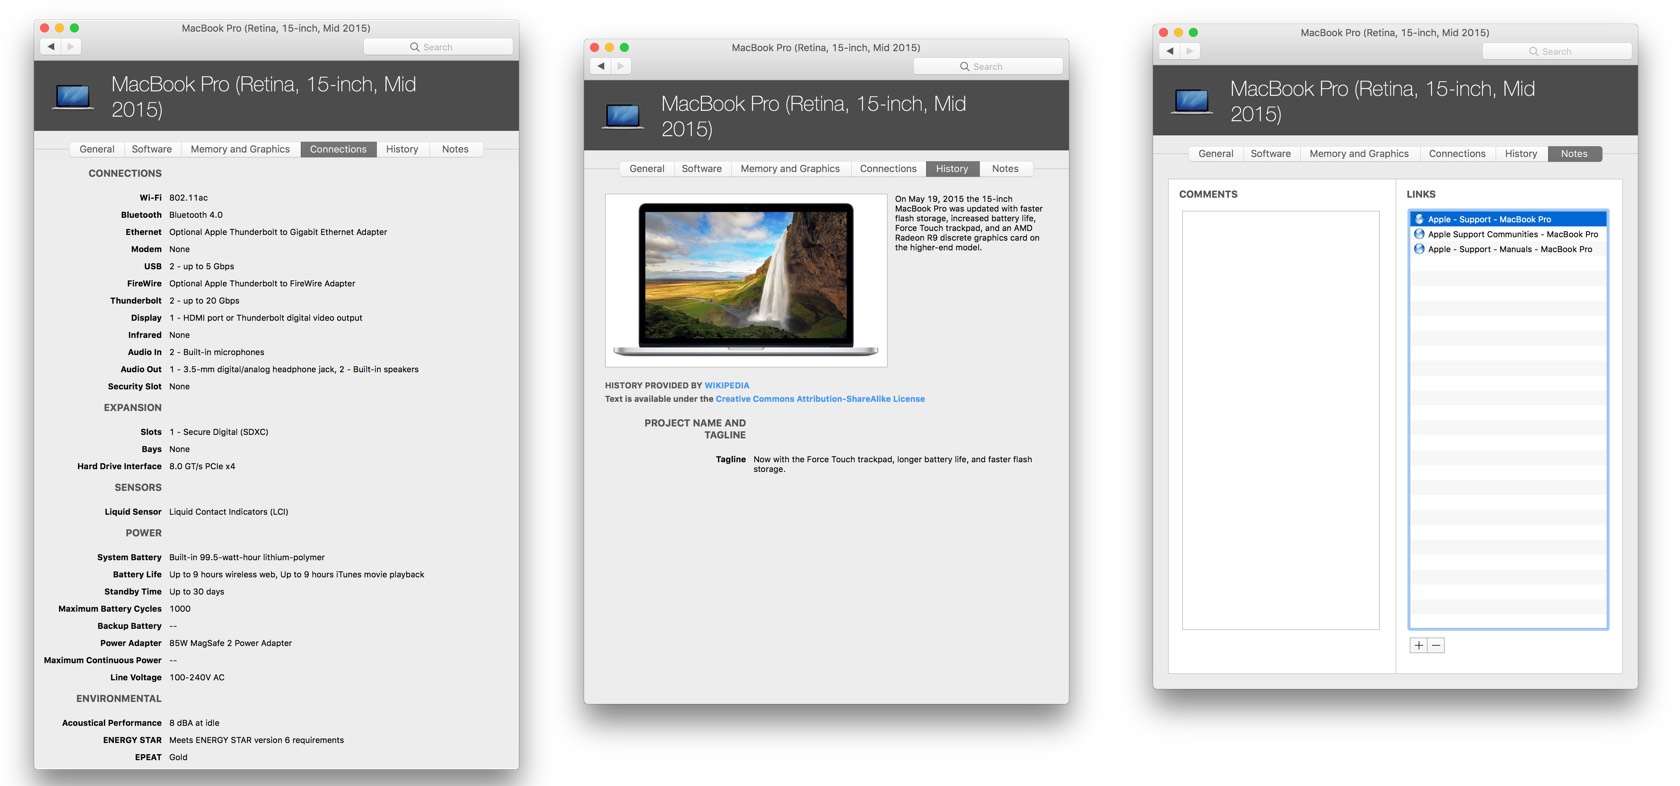Click the back arrow in the Notes window

[1170, 51]
